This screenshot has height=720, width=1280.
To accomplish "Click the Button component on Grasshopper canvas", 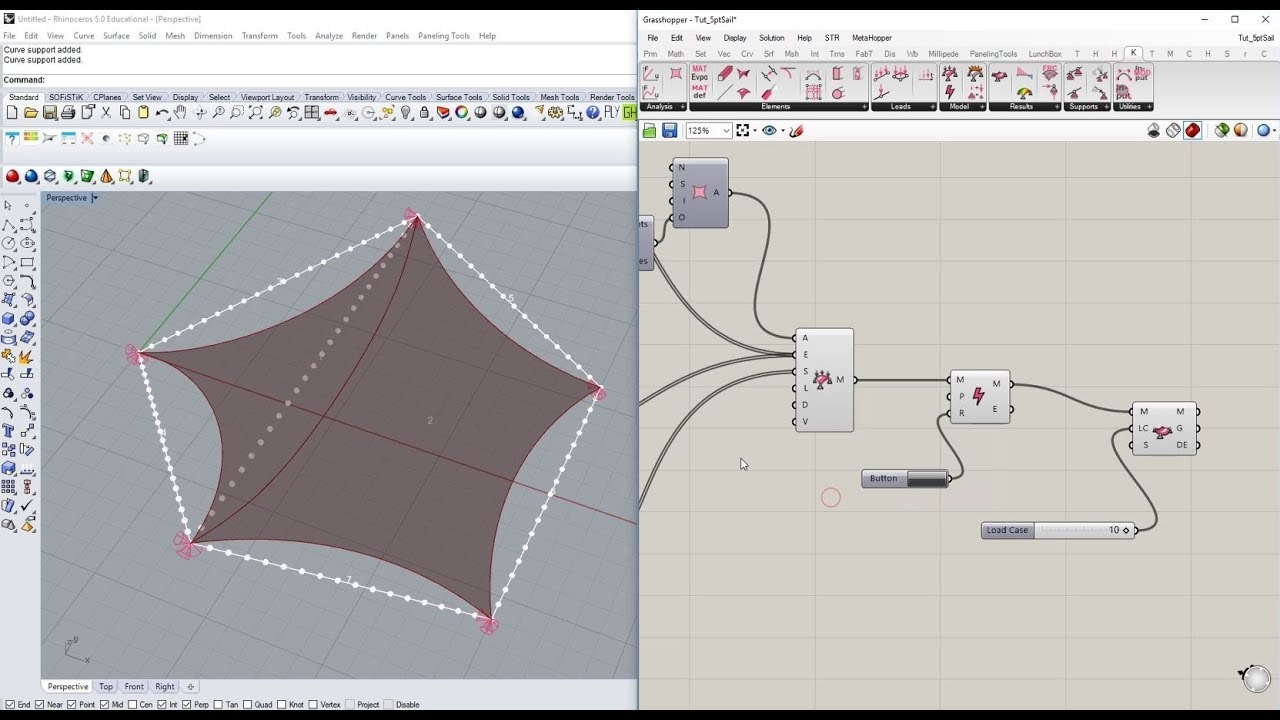I will pyautogui.click(x=905, y=478).
